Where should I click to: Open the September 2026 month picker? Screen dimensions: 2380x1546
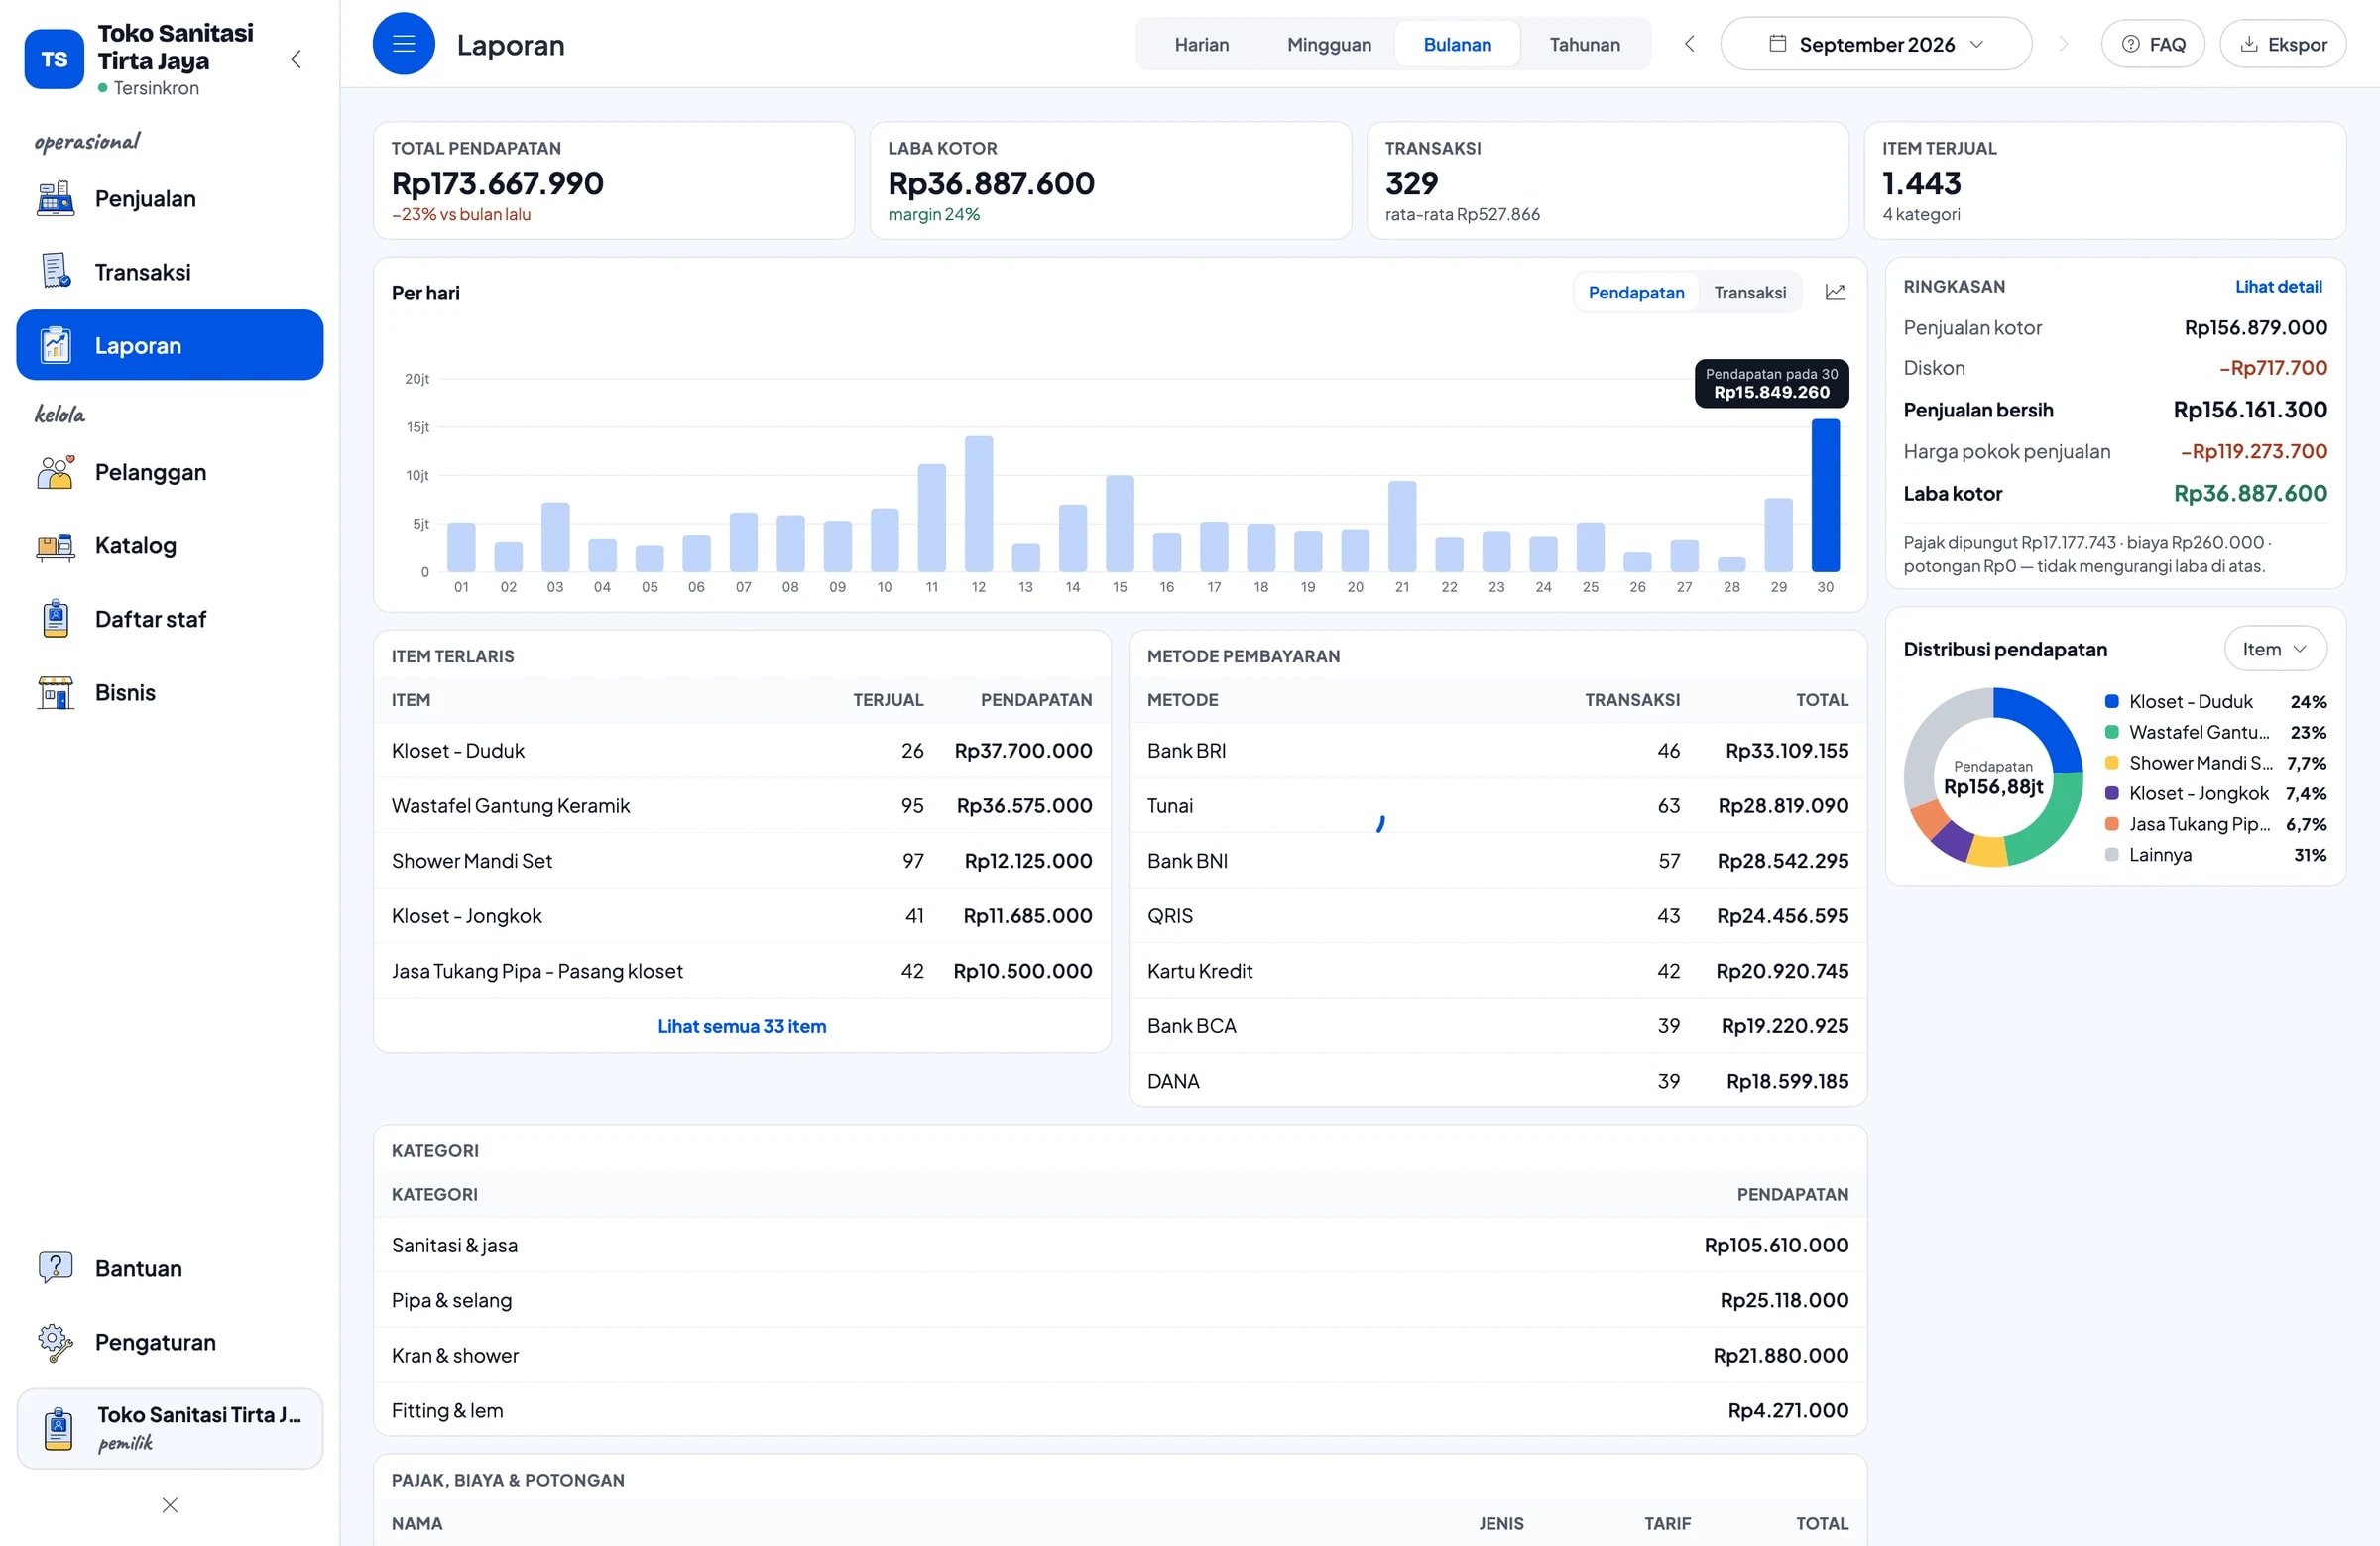[x=1876, y=44]
